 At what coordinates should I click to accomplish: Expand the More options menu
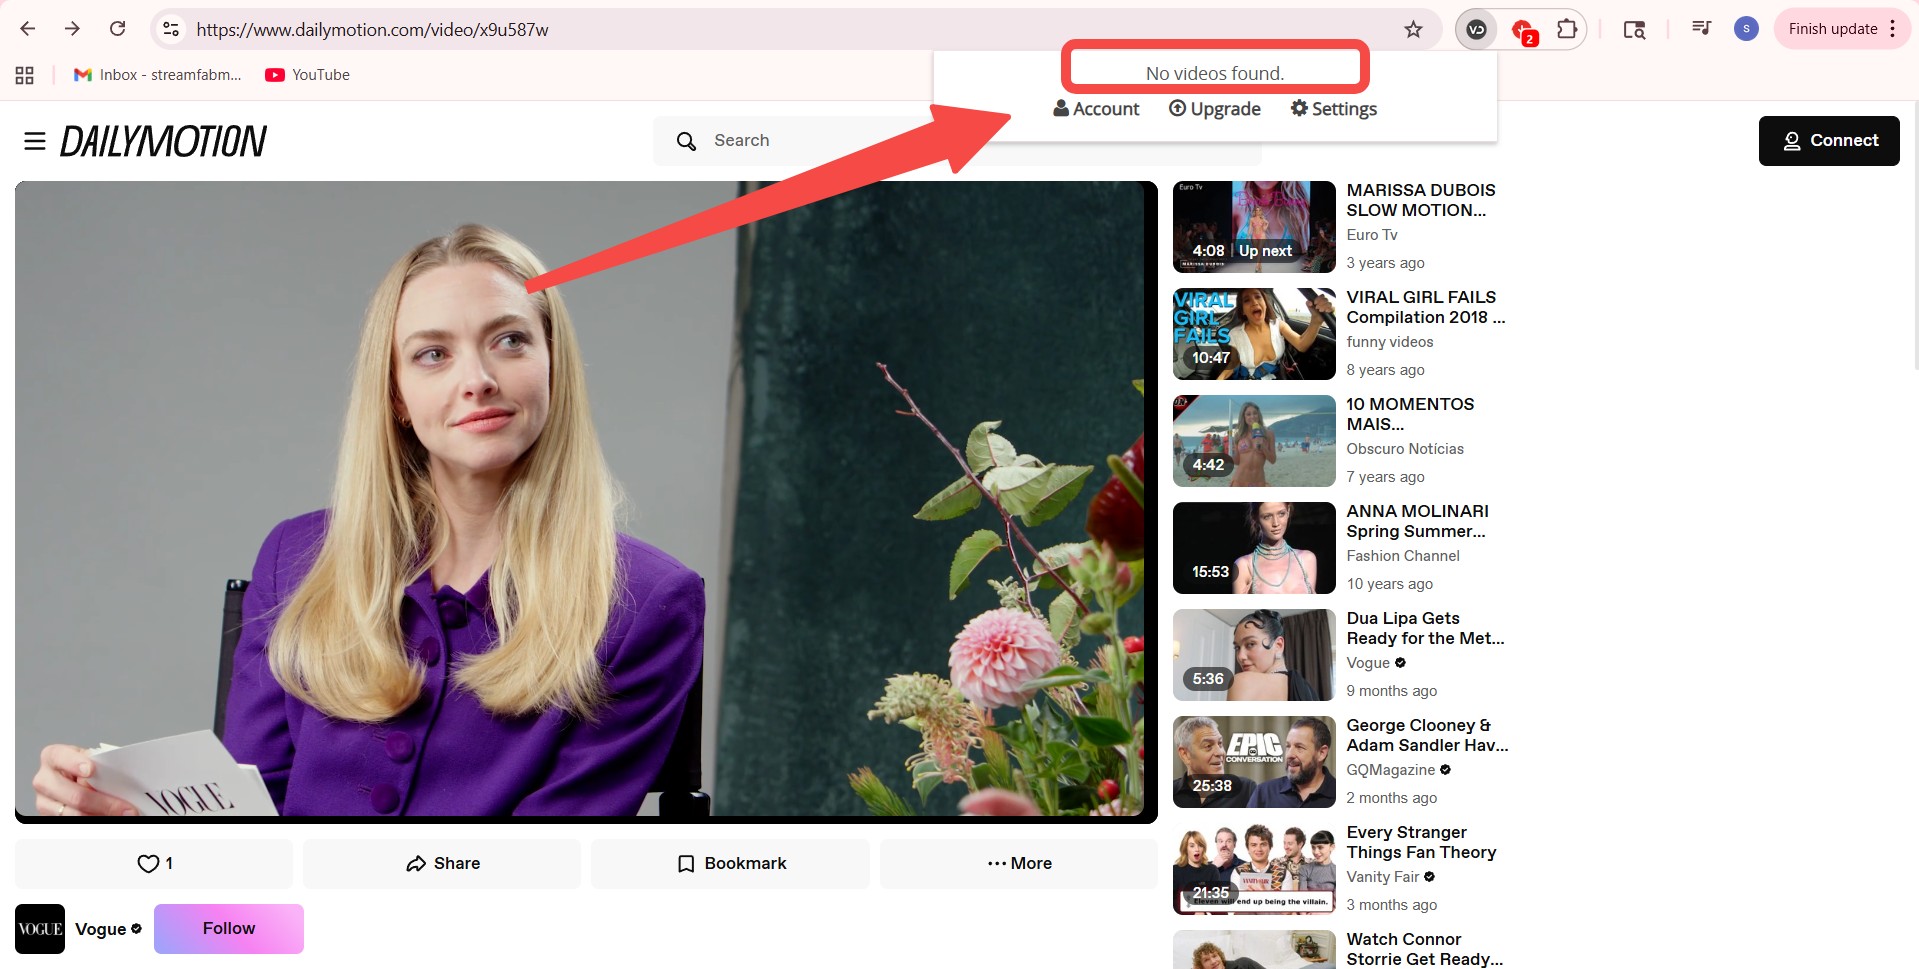1018,863
